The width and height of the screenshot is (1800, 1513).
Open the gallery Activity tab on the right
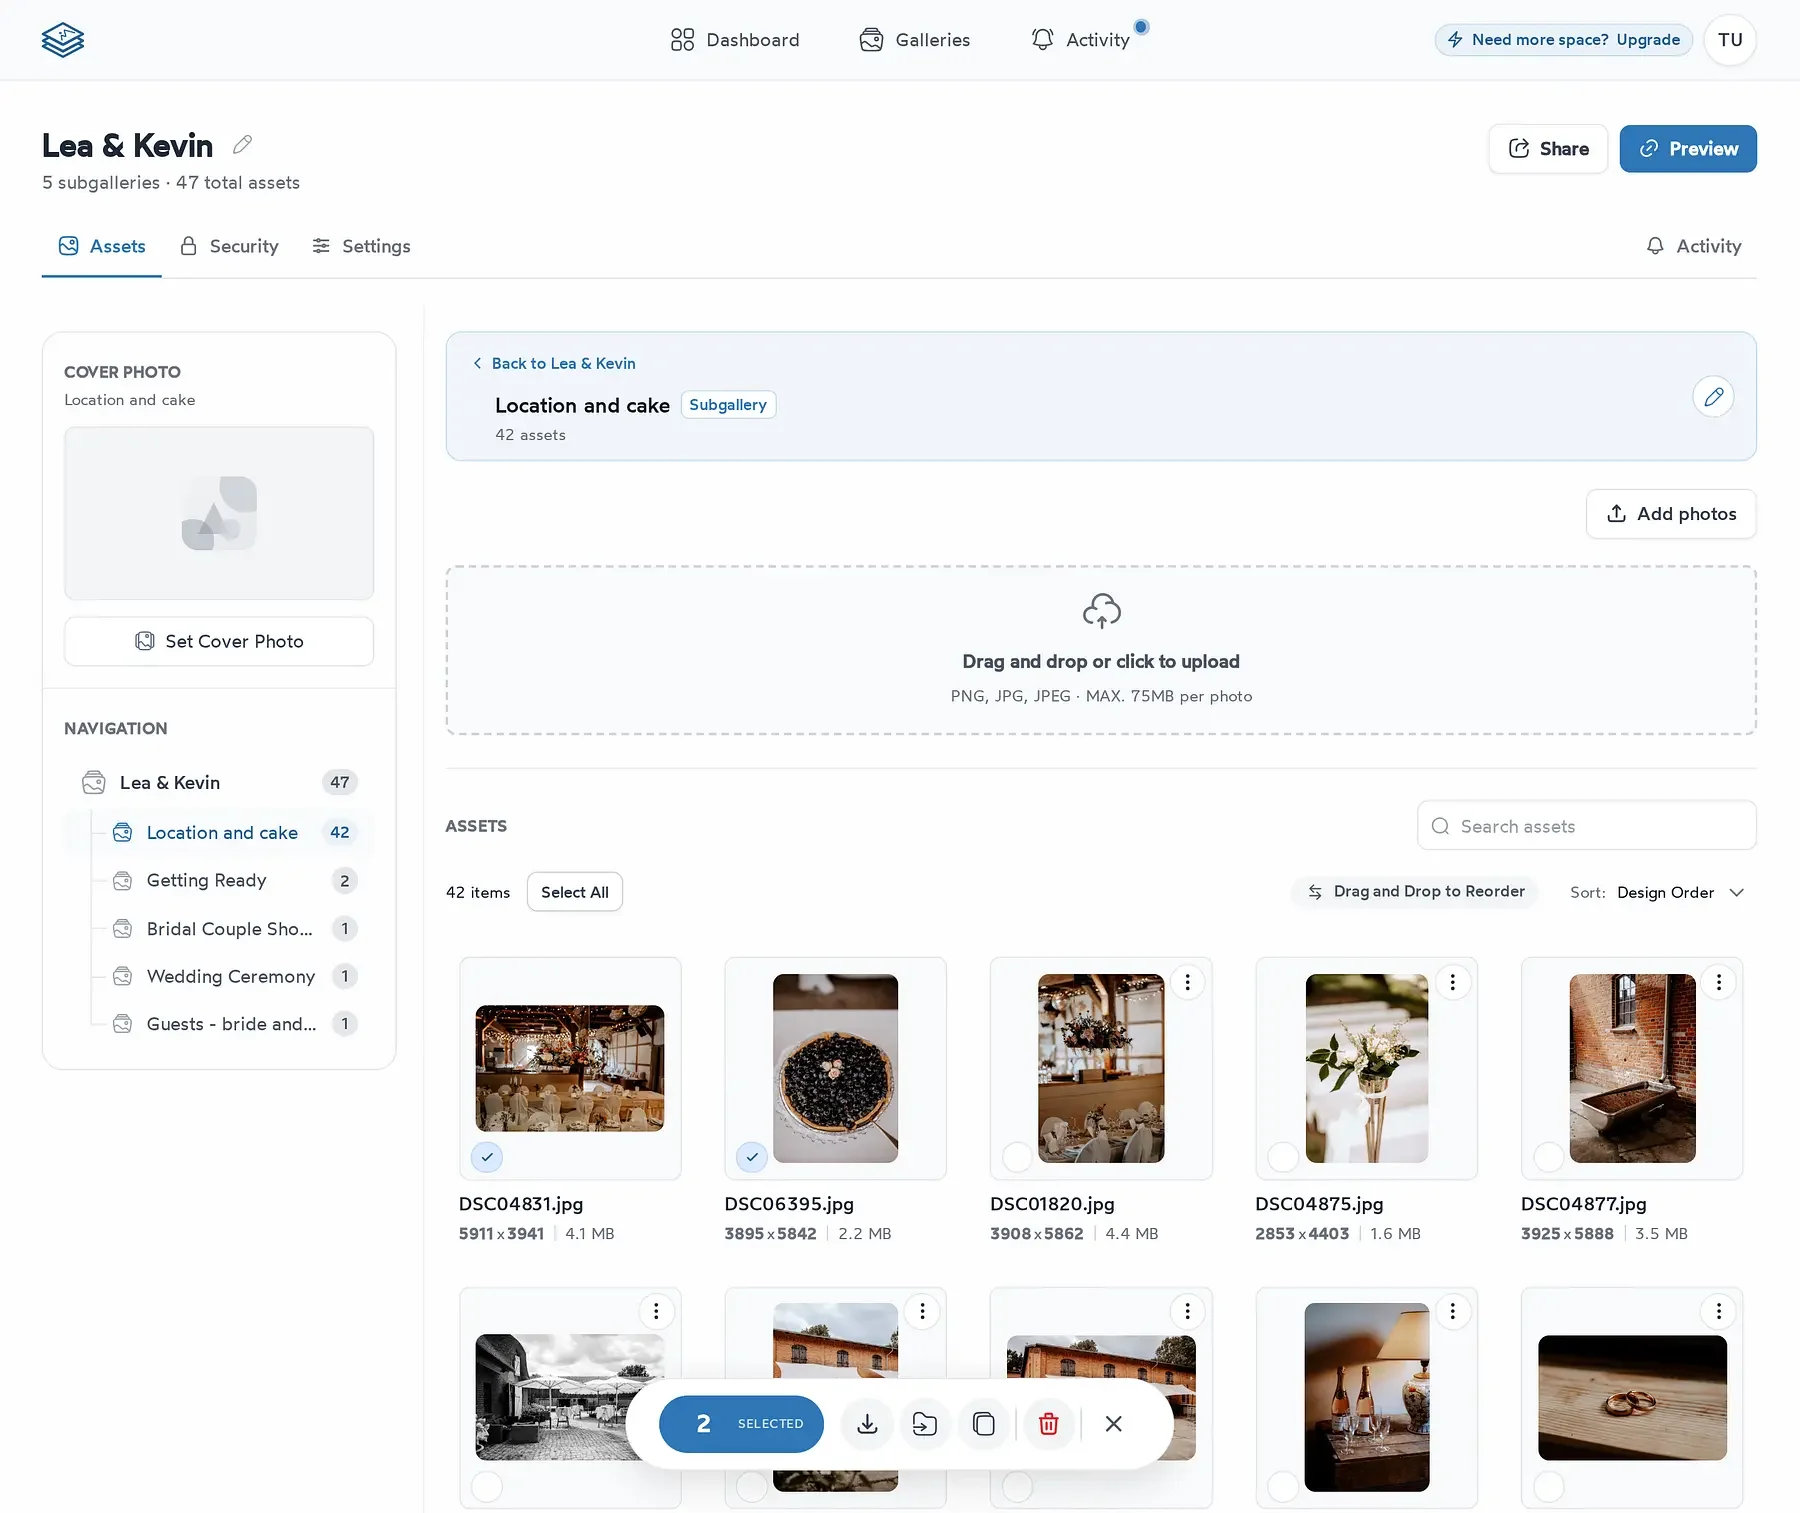(x=1694, y=246)
